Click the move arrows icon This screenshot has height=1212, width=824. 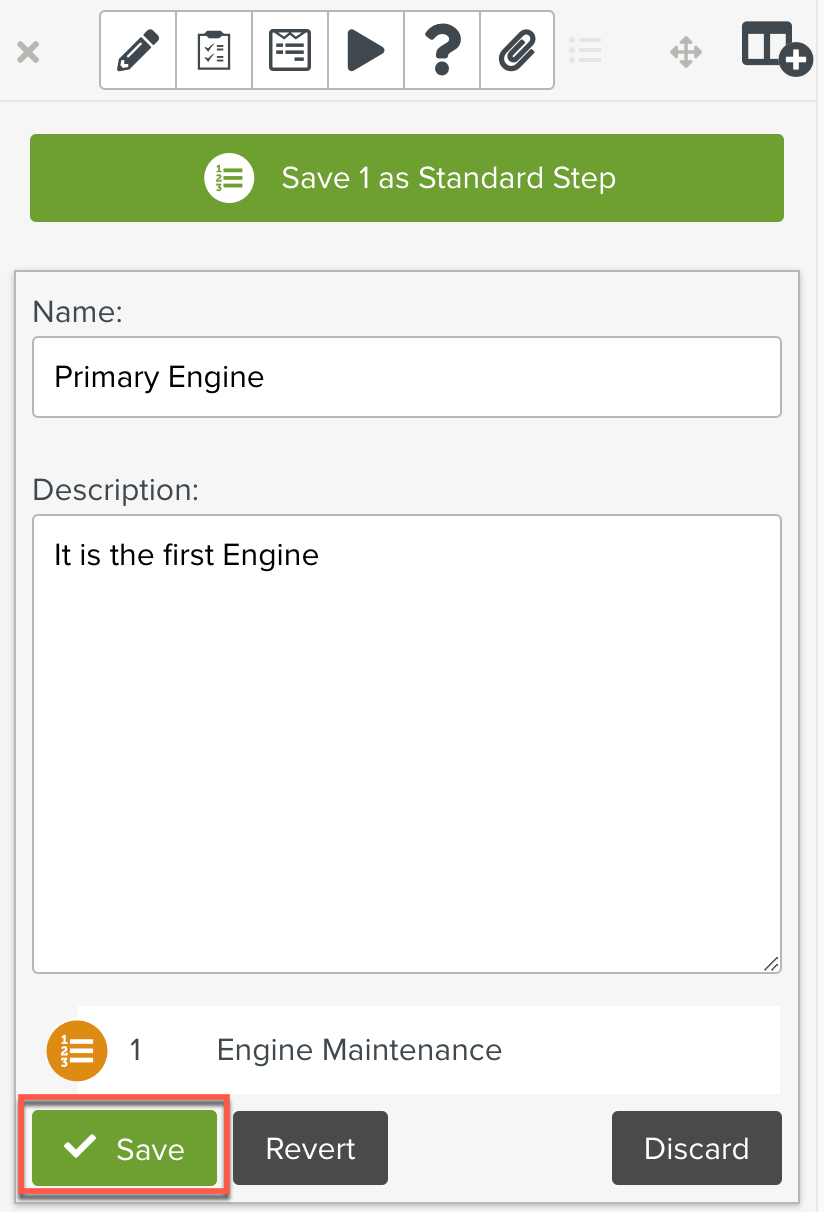click(x=686, y=52)
